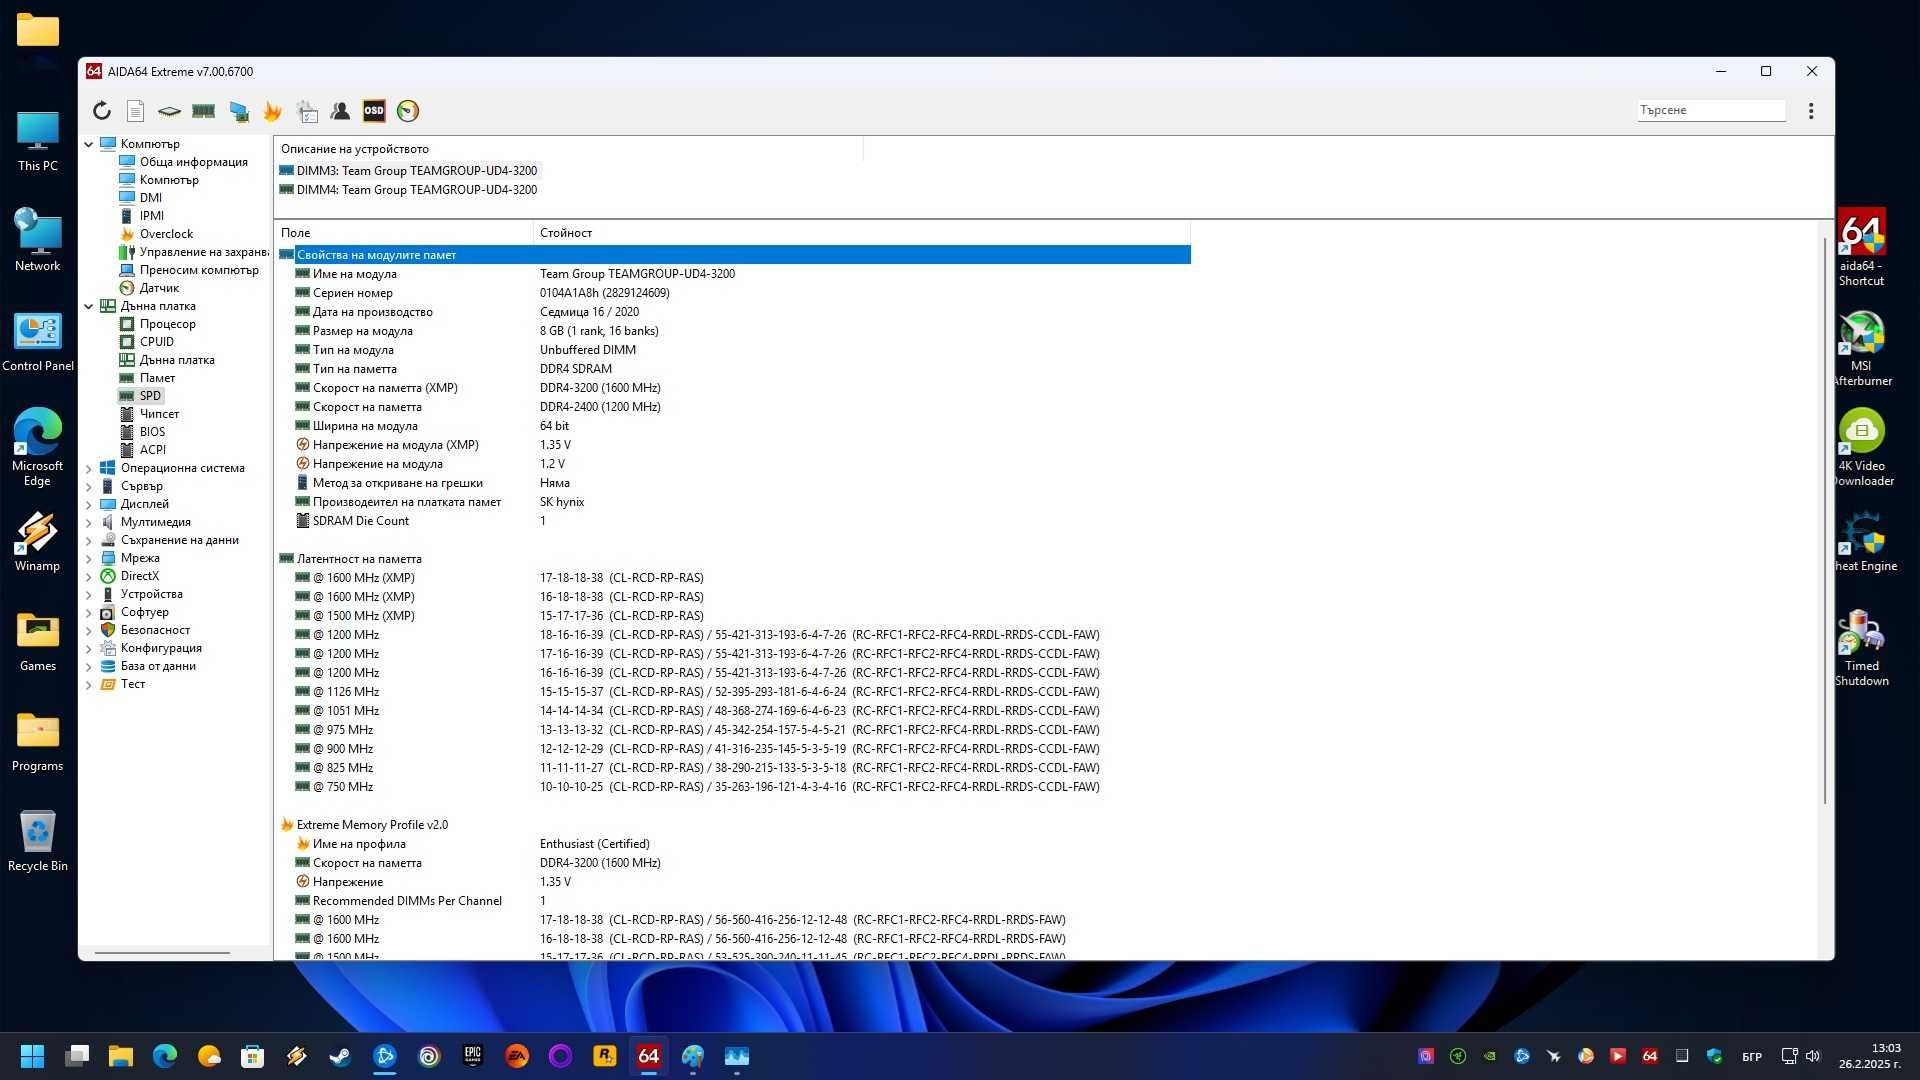Open the 4K Video Downloader shortcut
Image resolution: width=1920 pixels, height=1080 pixels.
1861,448
